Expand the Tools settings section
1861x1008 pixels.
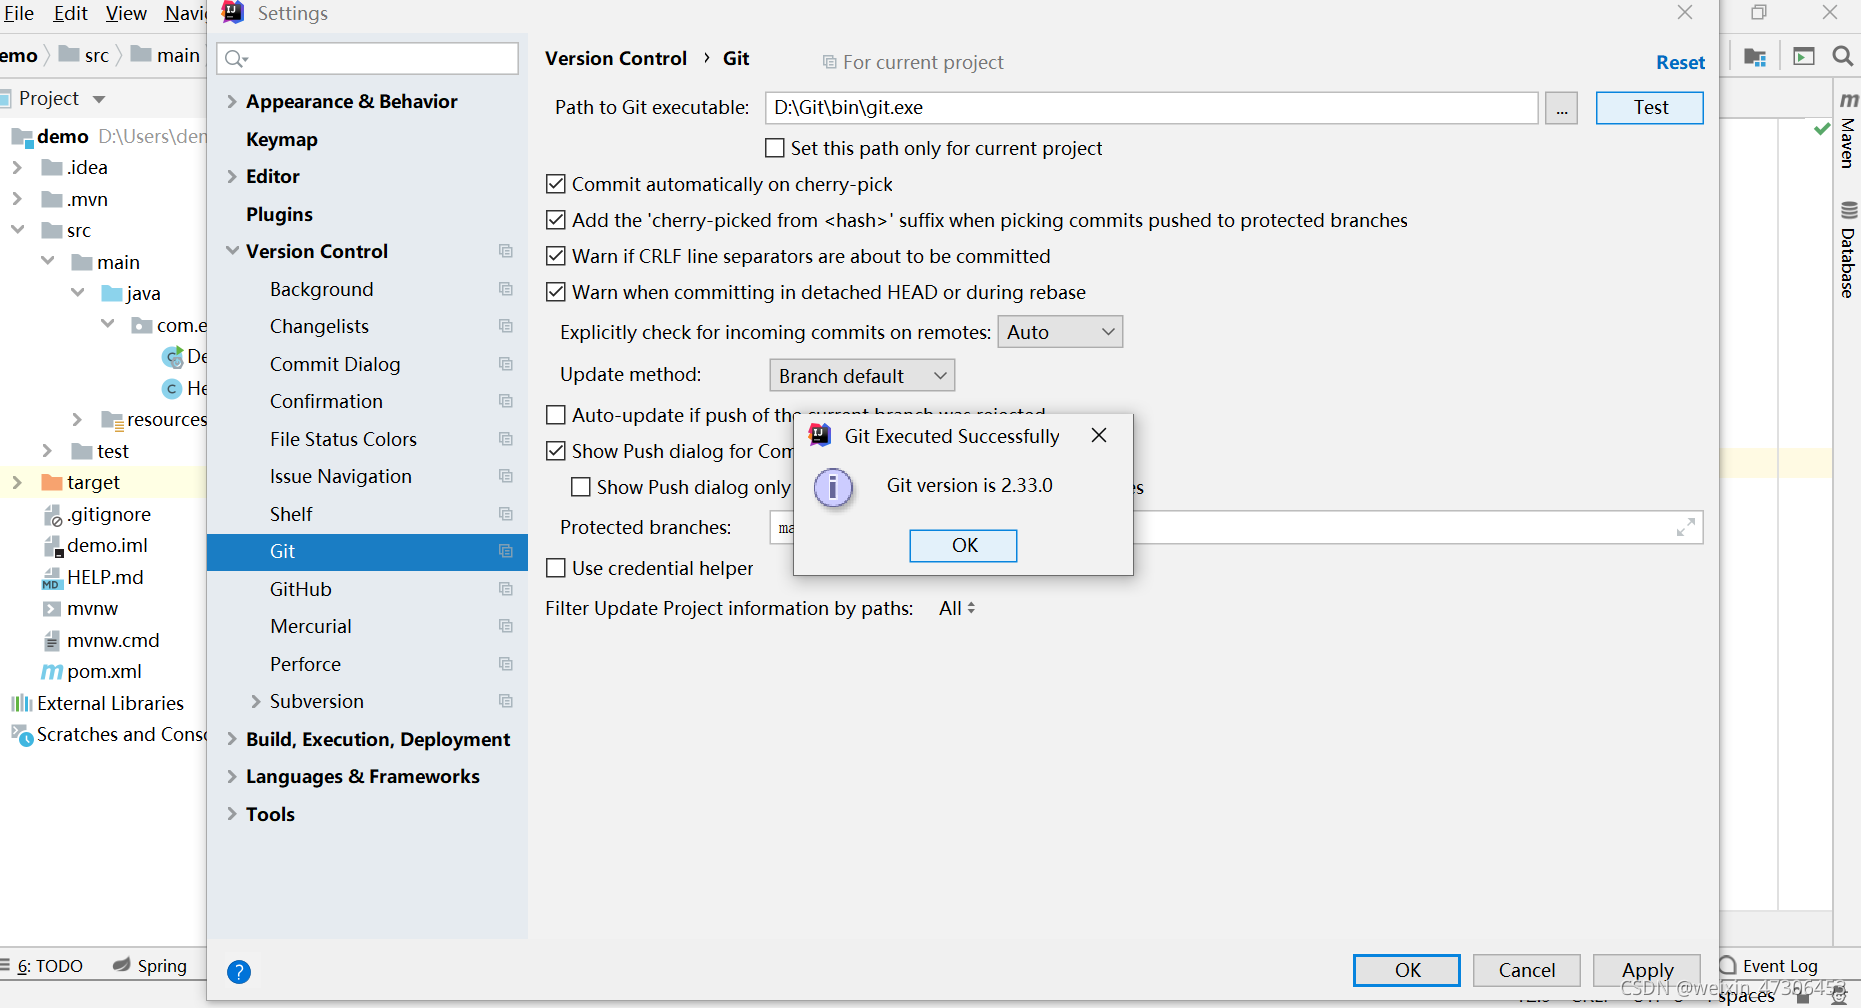pos(232,814)
